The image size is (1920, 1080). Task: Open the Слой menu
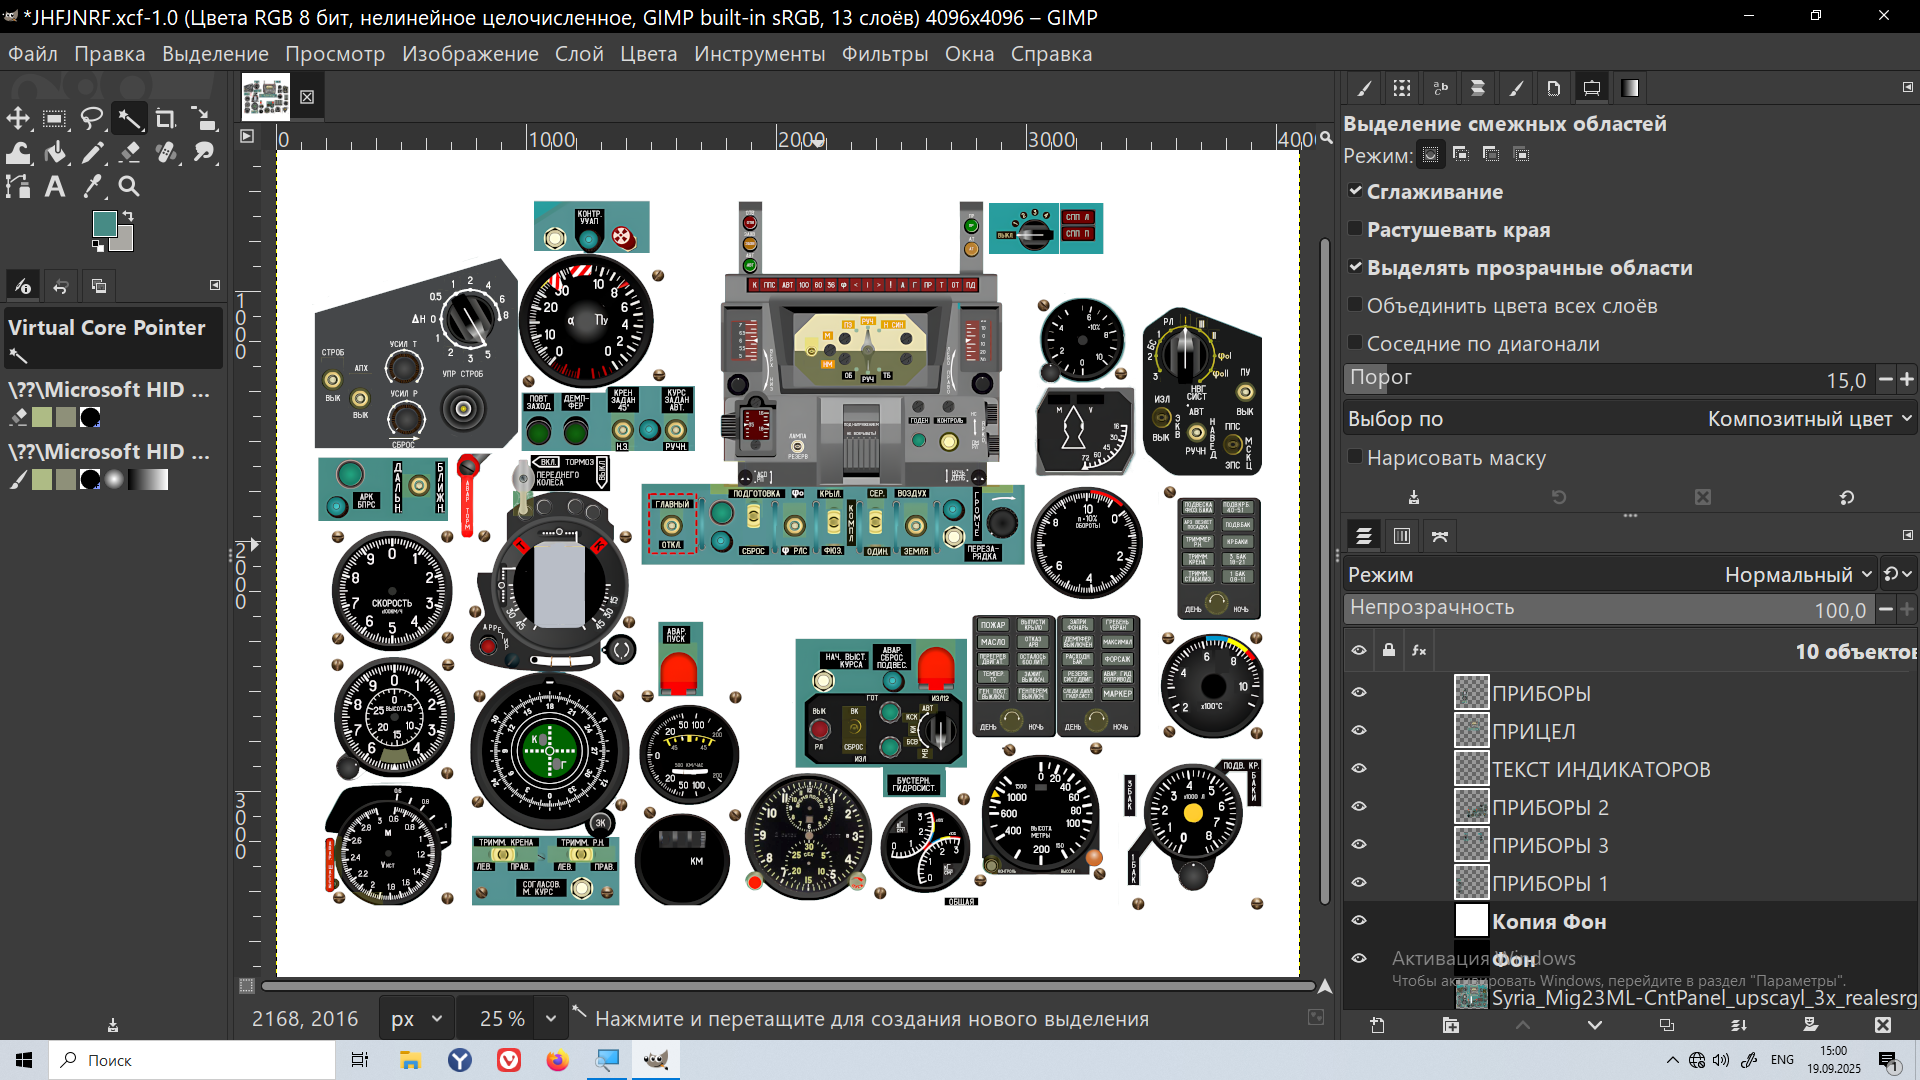click(x=579, y=54)
